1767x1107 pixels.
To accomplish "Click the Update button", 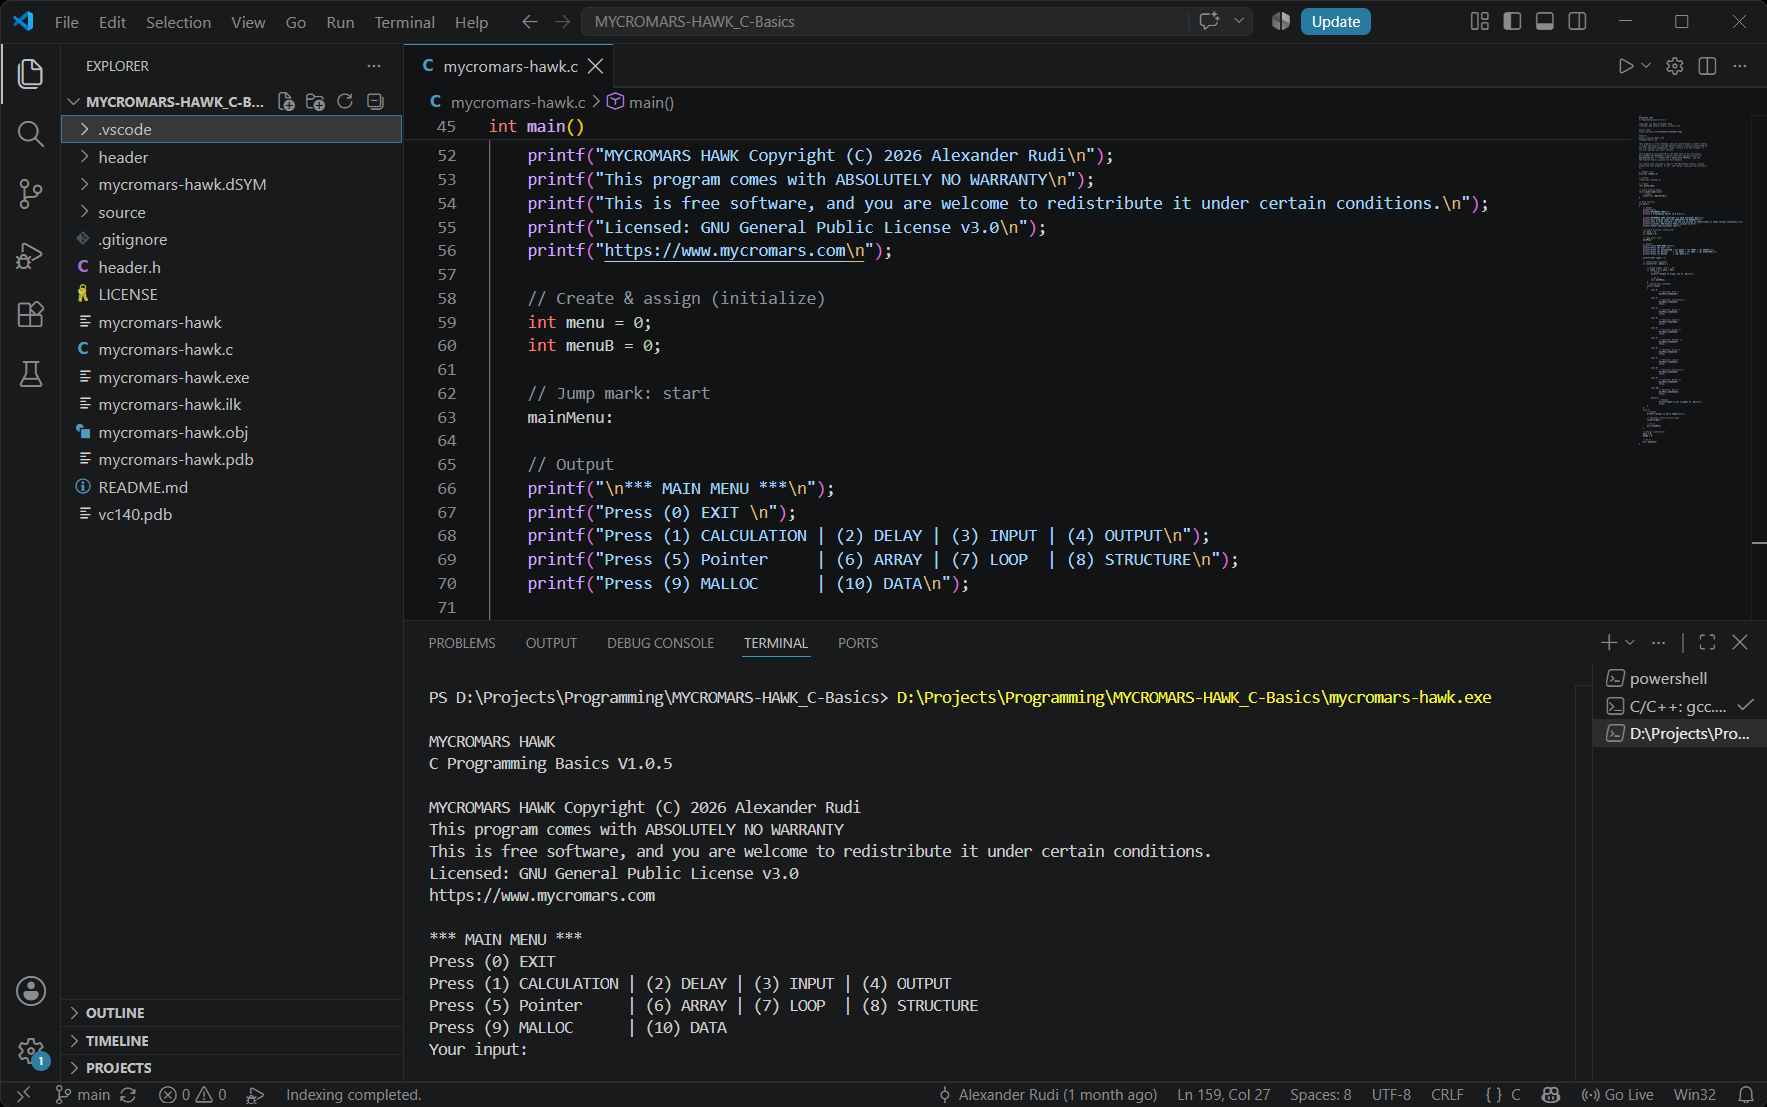I will click(1335, 22).
